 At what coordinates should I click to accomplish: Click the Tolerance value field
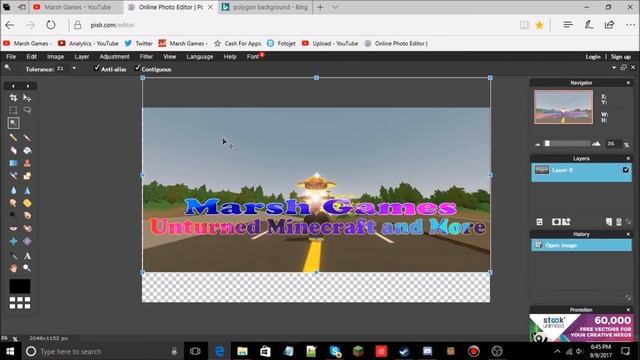pyautogui.click(x=61, y=69)
